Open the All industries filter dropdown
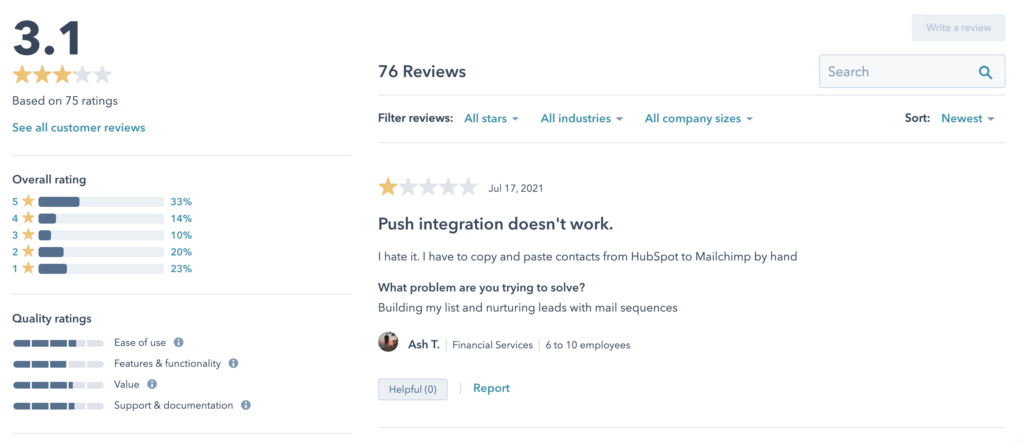The image size is (1024, 443). (581, 119)
